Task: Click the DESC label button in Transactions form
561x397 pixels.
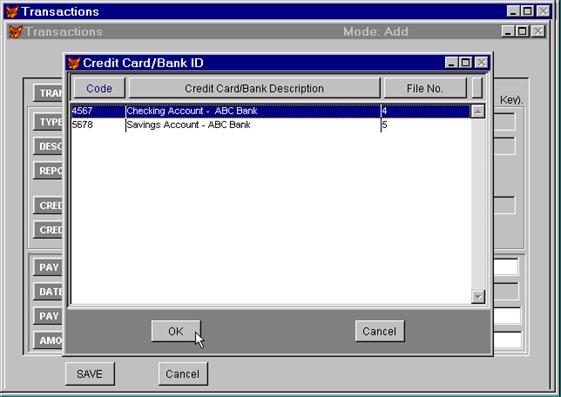Action: coord(49,146)
